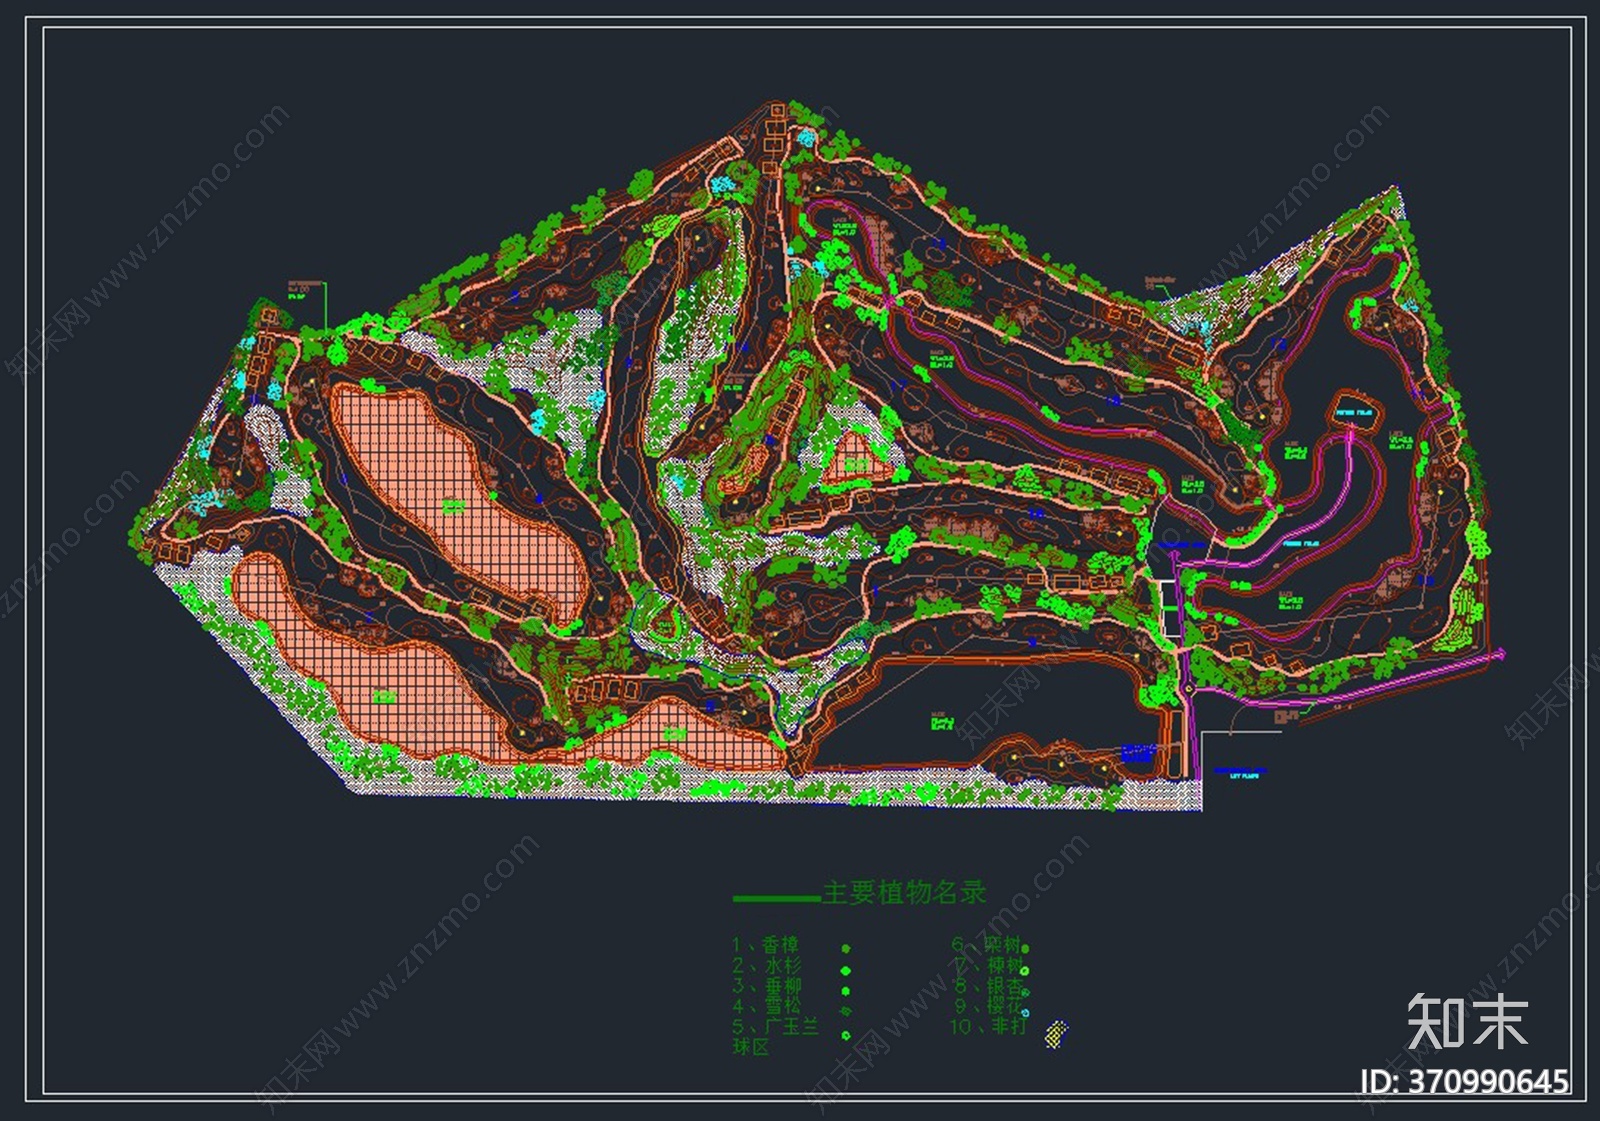Click yellow hatch swatch beside 非打

point(1056,1033)
